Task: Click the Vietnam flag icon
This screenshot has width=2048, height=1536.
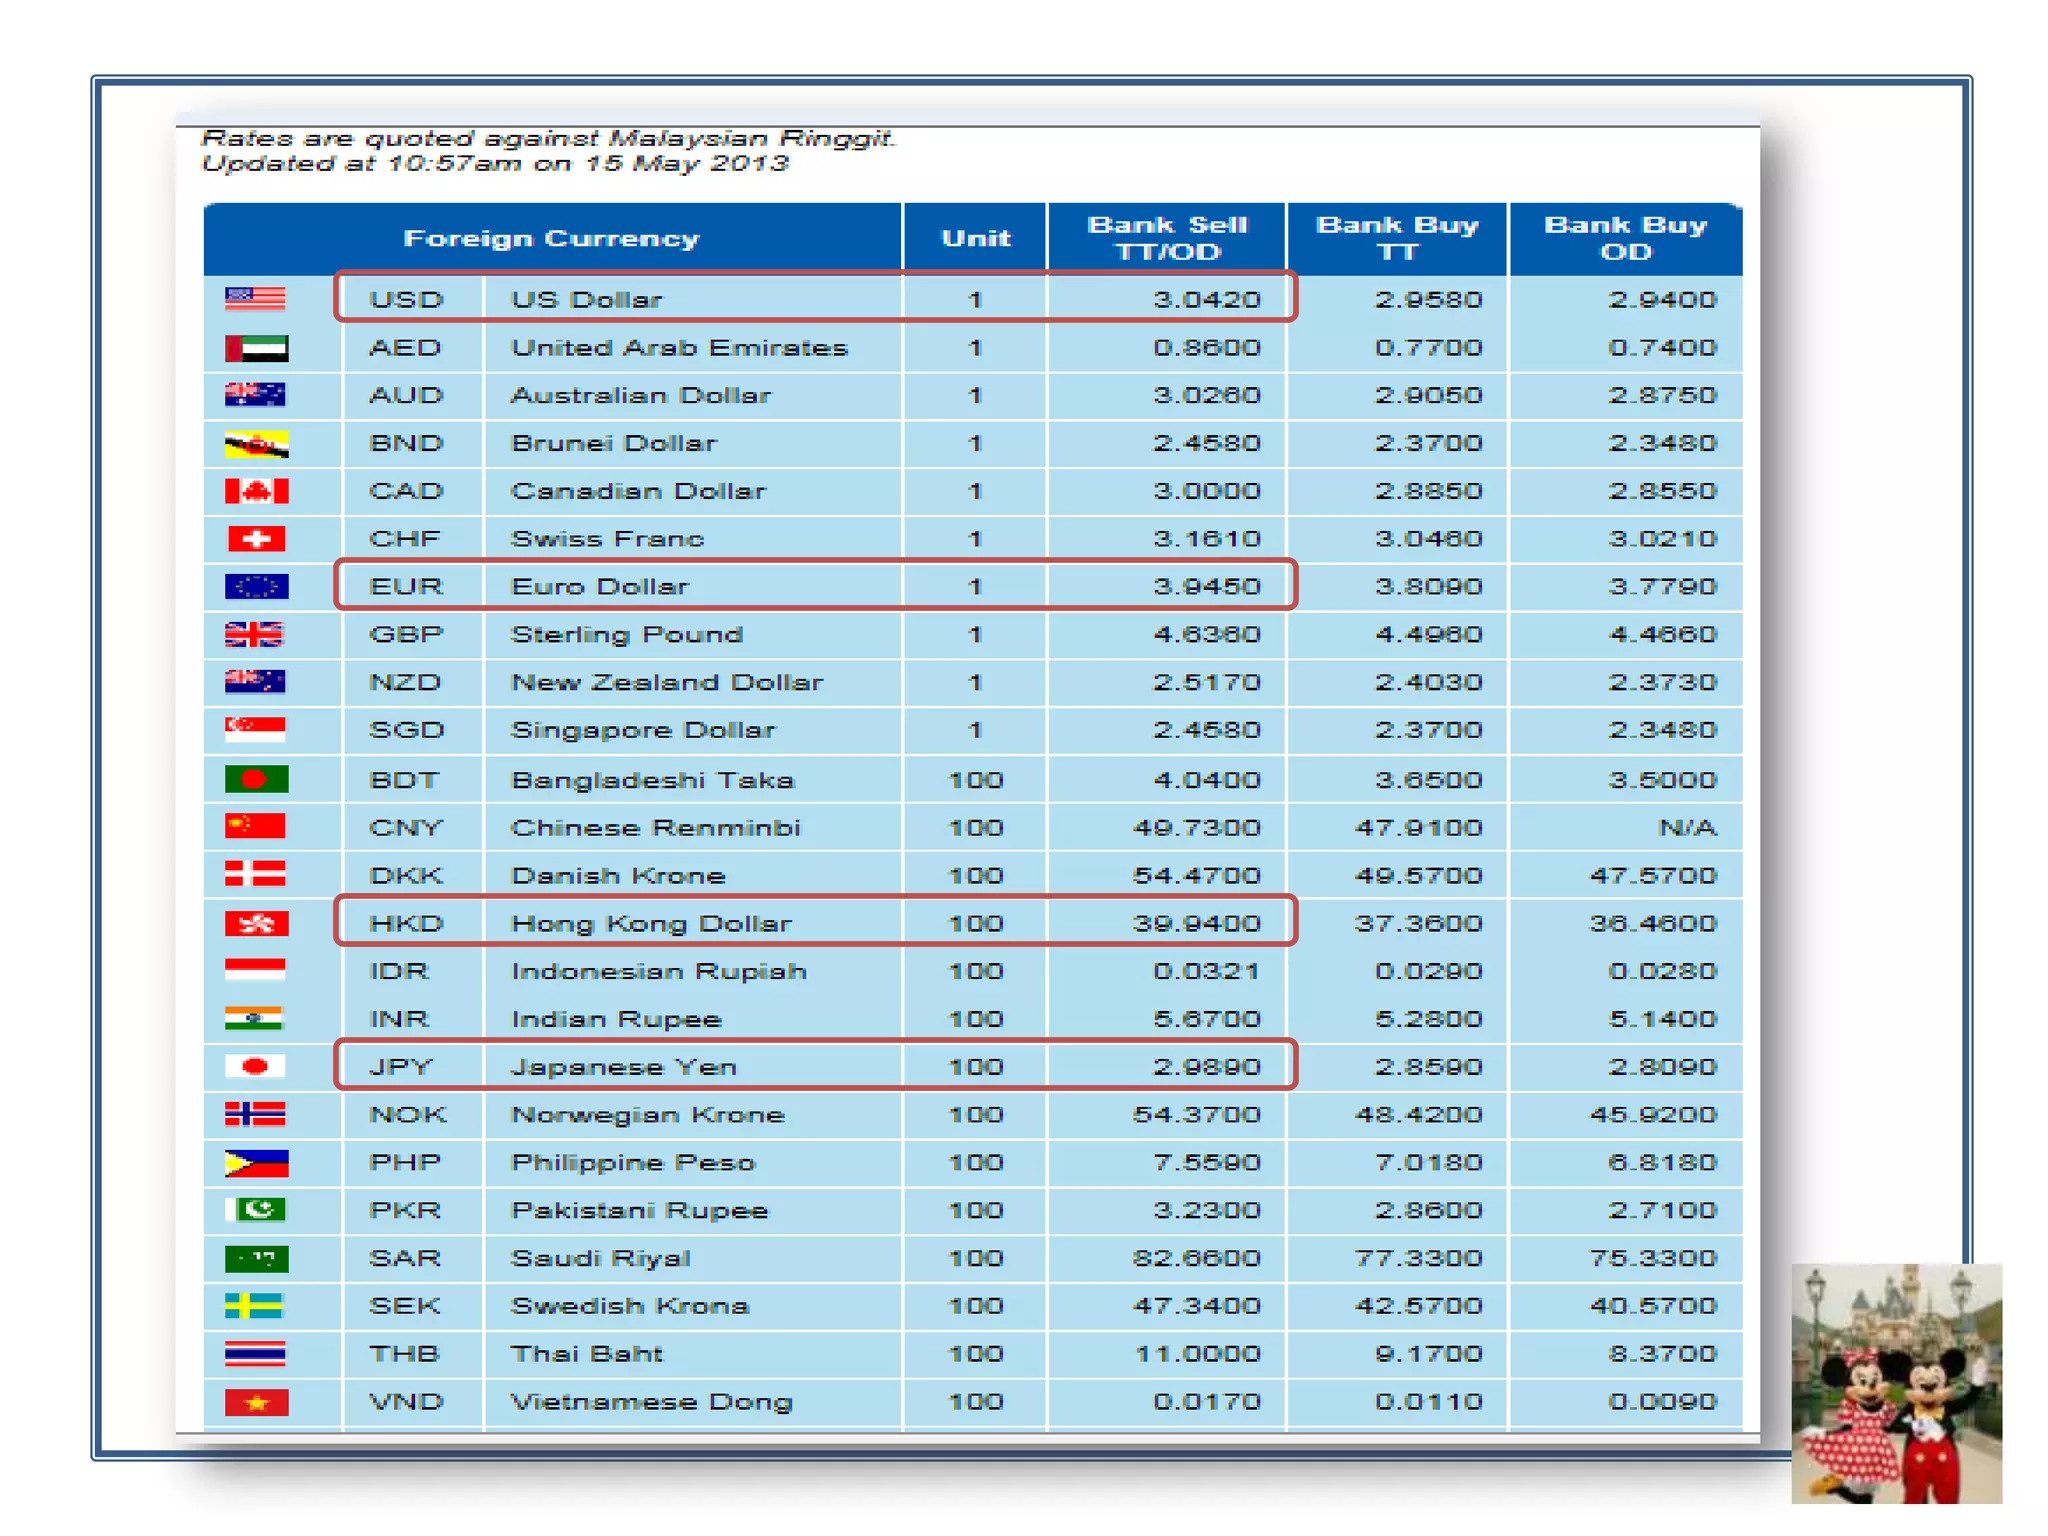Action: pos(256,1402)
